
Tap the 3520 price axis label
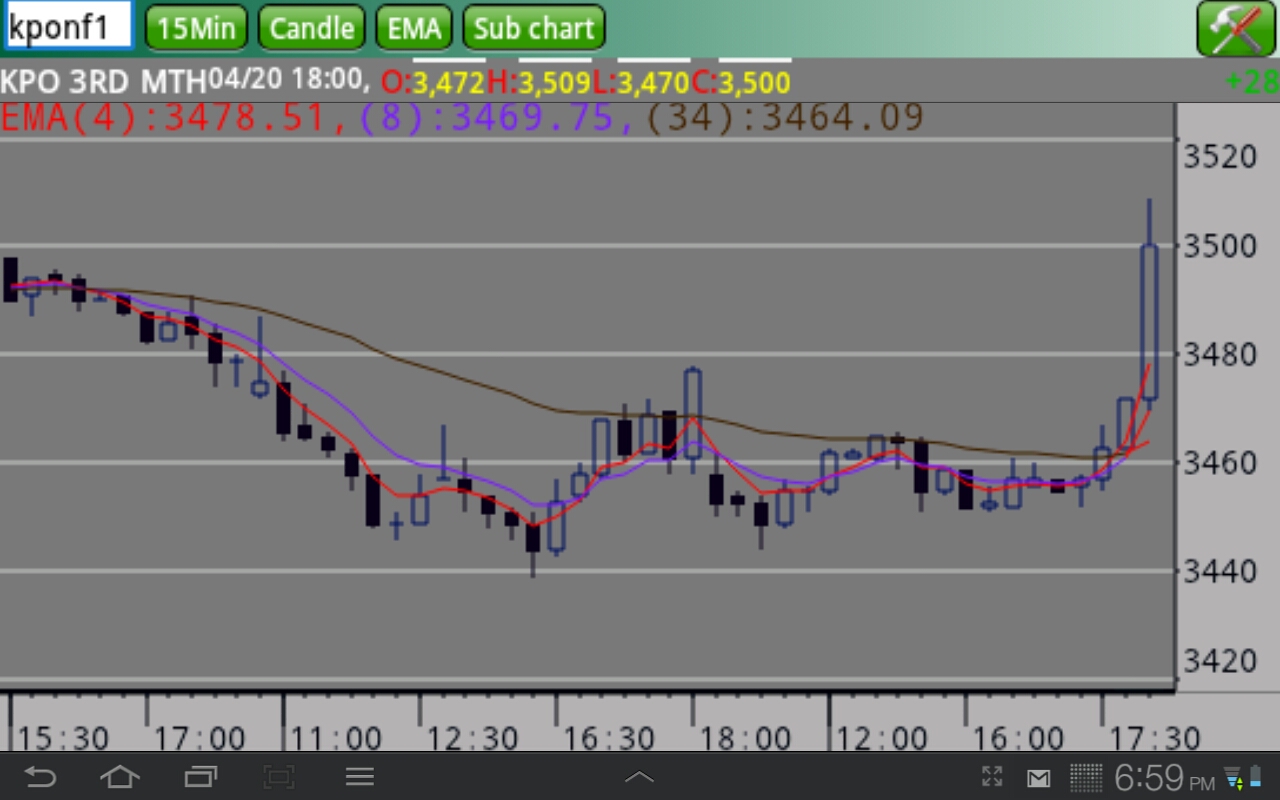[x=1219, y=156]
